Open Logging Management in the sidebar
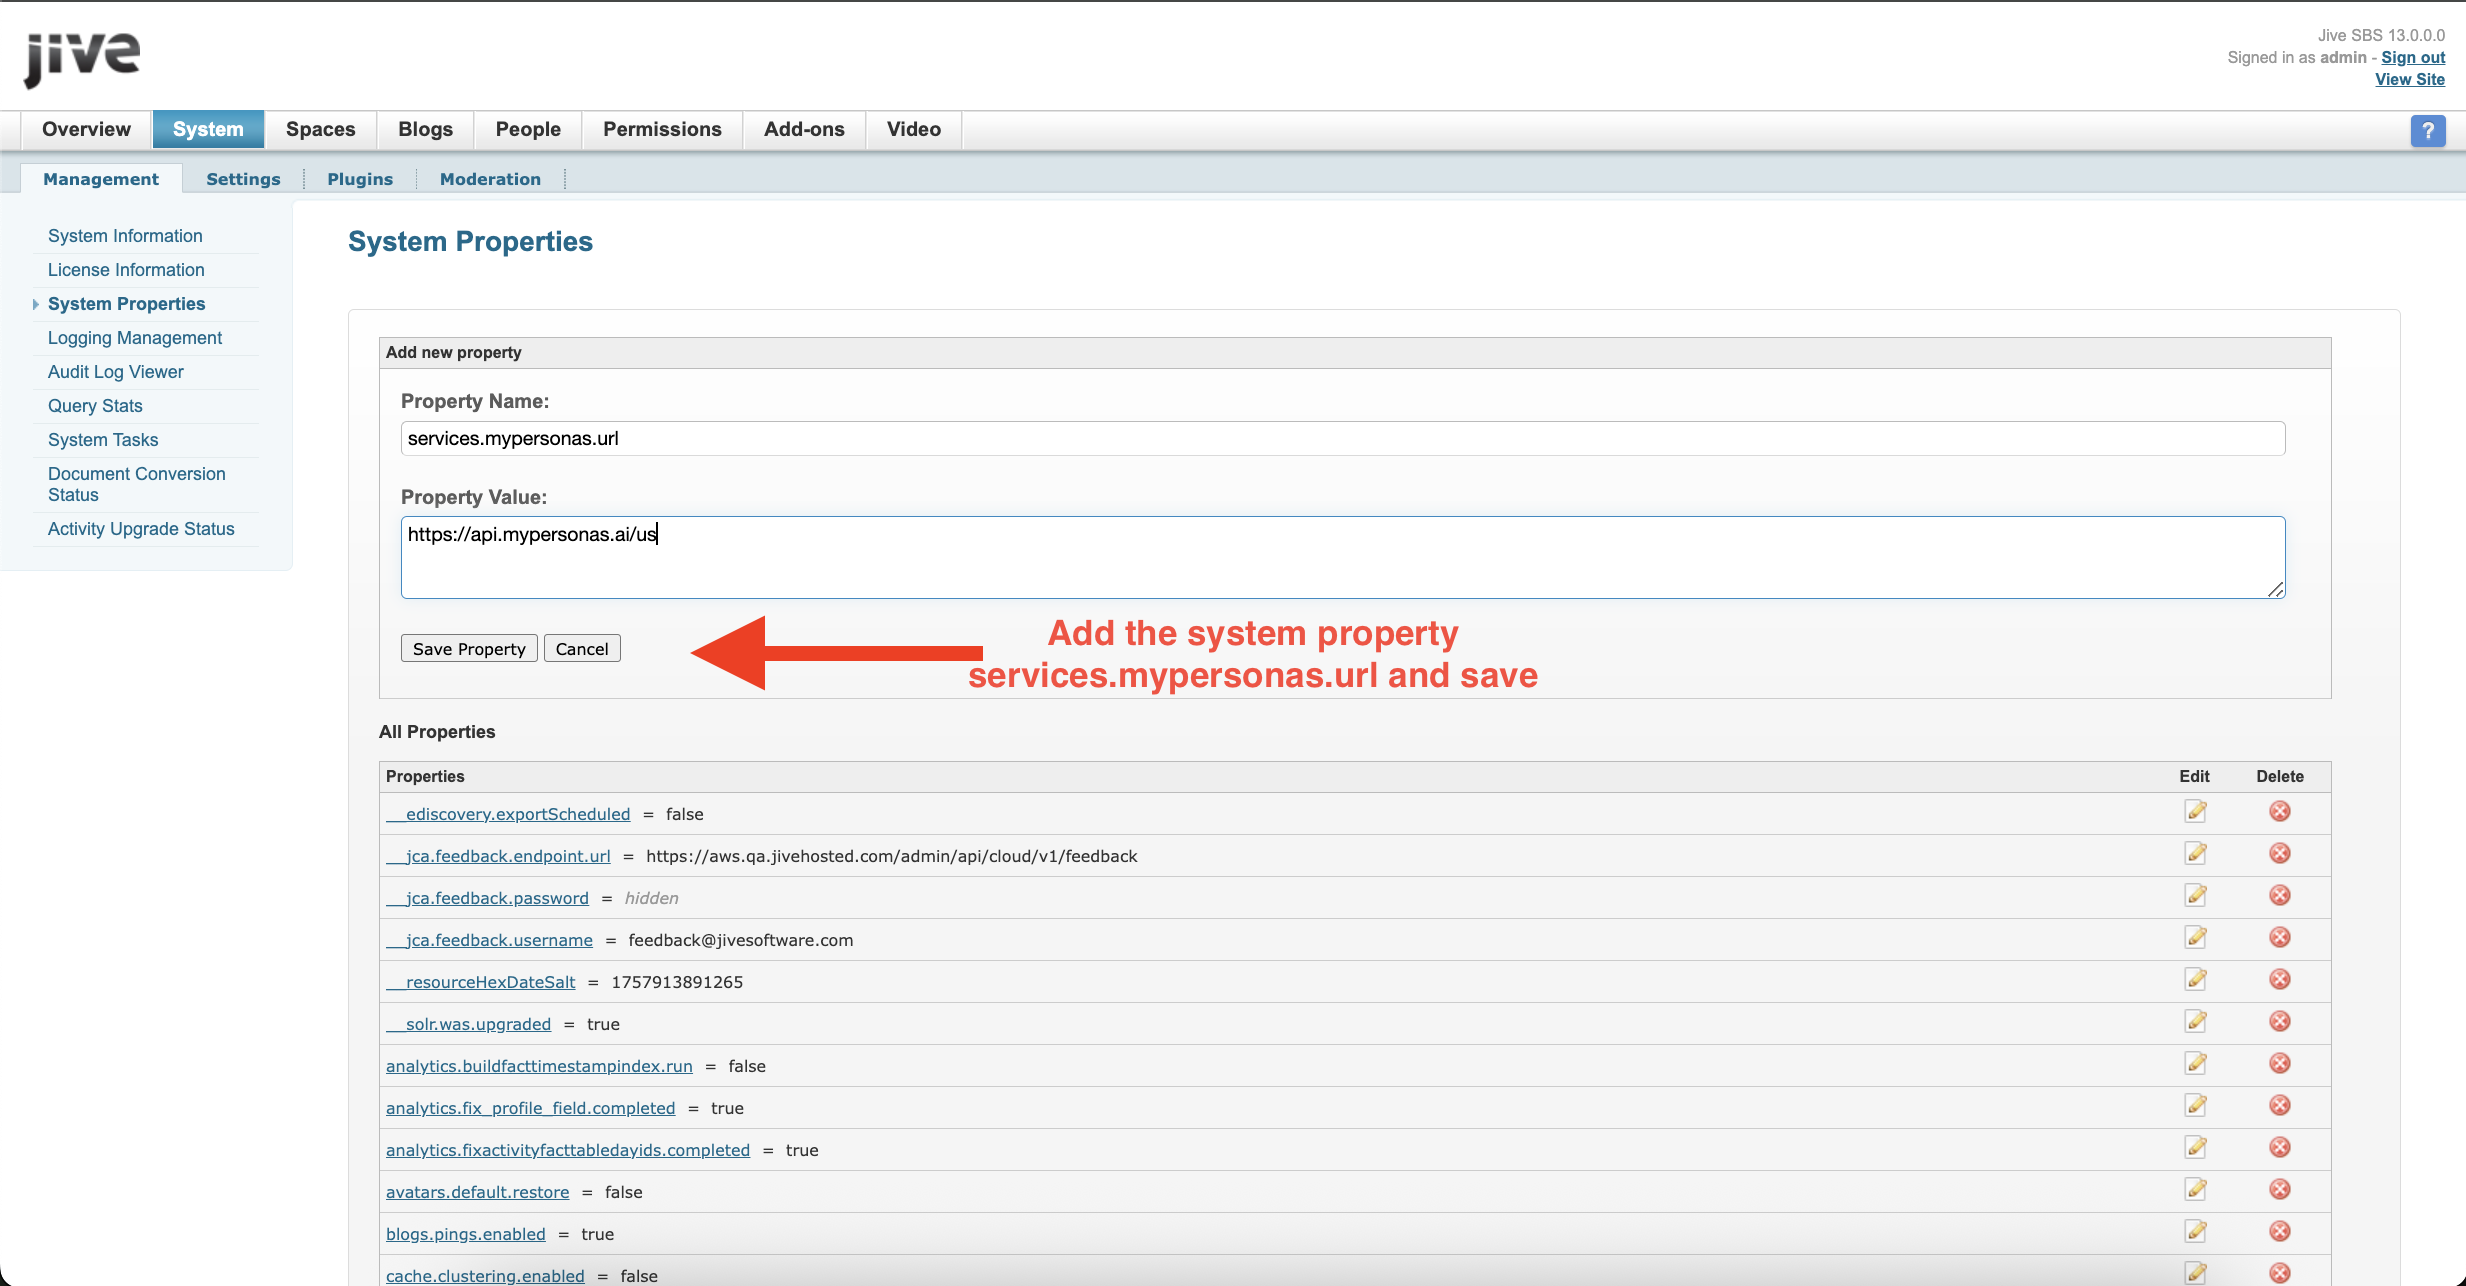2466x1286 pixels. click(135, 338)
